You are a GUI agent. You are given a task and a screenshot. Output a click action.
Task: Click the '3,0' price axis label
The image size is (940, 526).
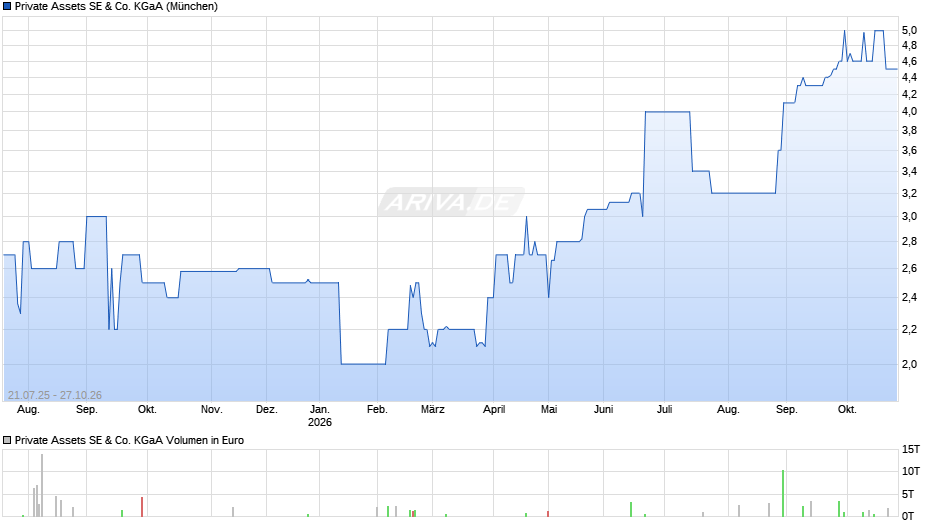pos(909,217)
